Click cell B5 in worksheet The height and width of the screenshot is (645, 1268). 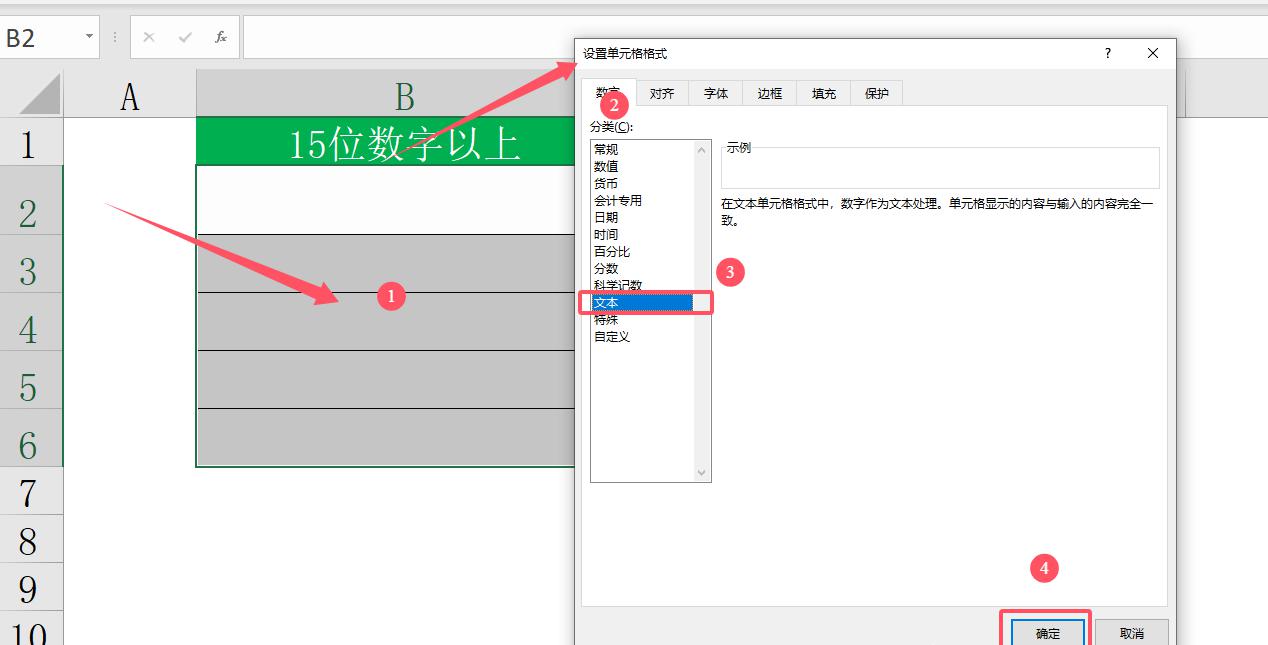[x=386, y=380]
